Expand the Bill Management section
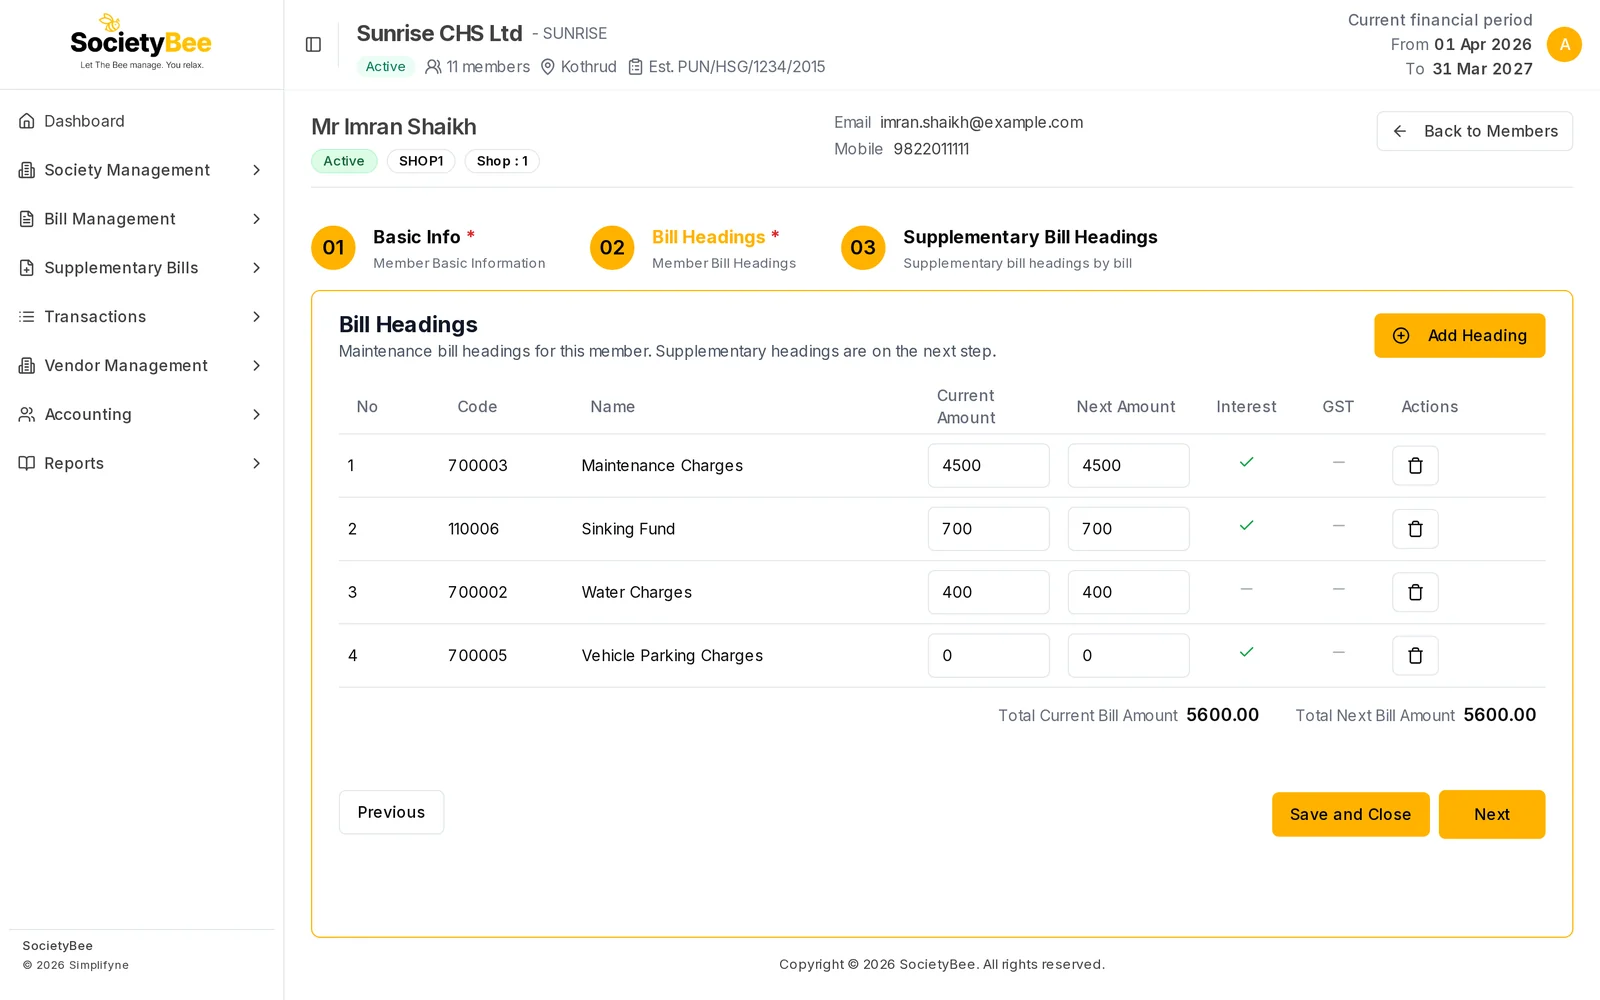This screenshot has height=1000, width=1600. [141, 219]
